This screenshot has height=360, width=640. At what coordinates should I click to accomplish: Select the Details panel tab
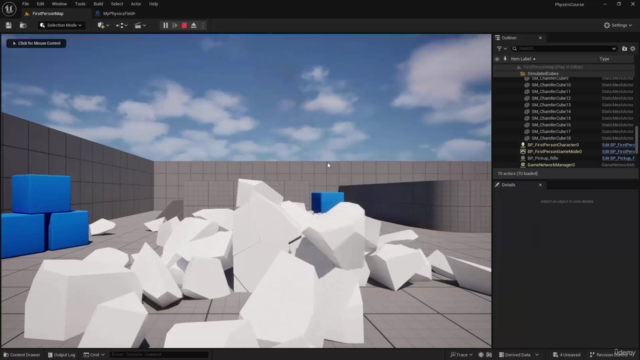[508, 185]
